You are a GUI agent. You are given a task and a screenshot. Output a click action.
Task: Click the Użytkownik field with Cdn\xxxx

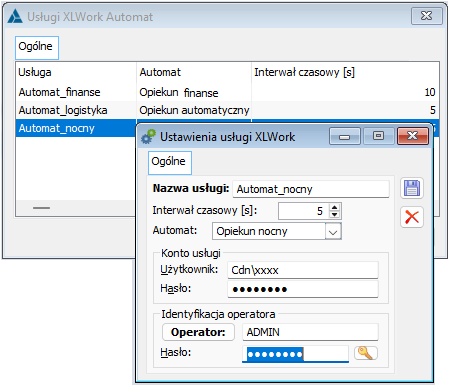[x=303, y=270]
